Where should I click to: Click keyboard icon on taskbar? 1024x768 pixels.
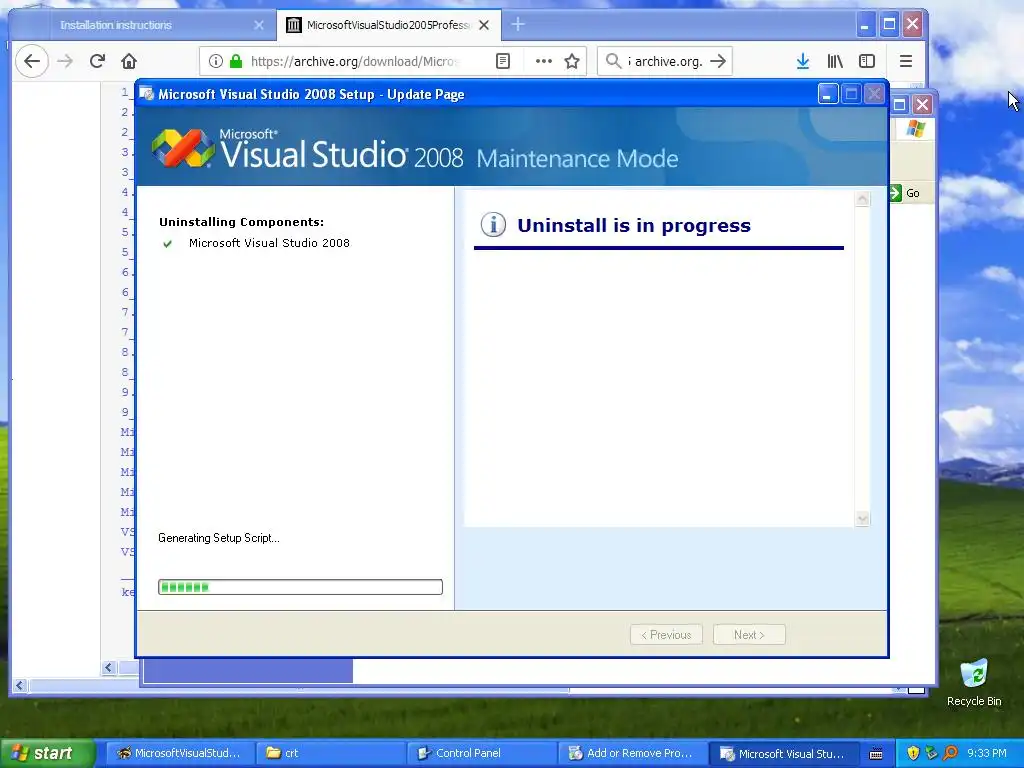coord(876,754)
